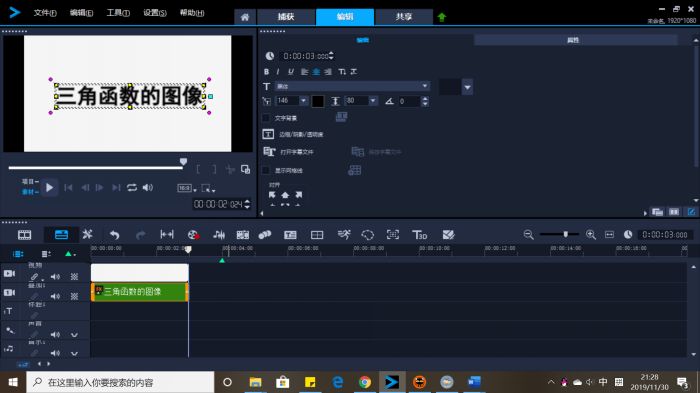Adjust the timeline zoom slider
The height and width of the screenshot is (393, 700).
pos(566,234)
